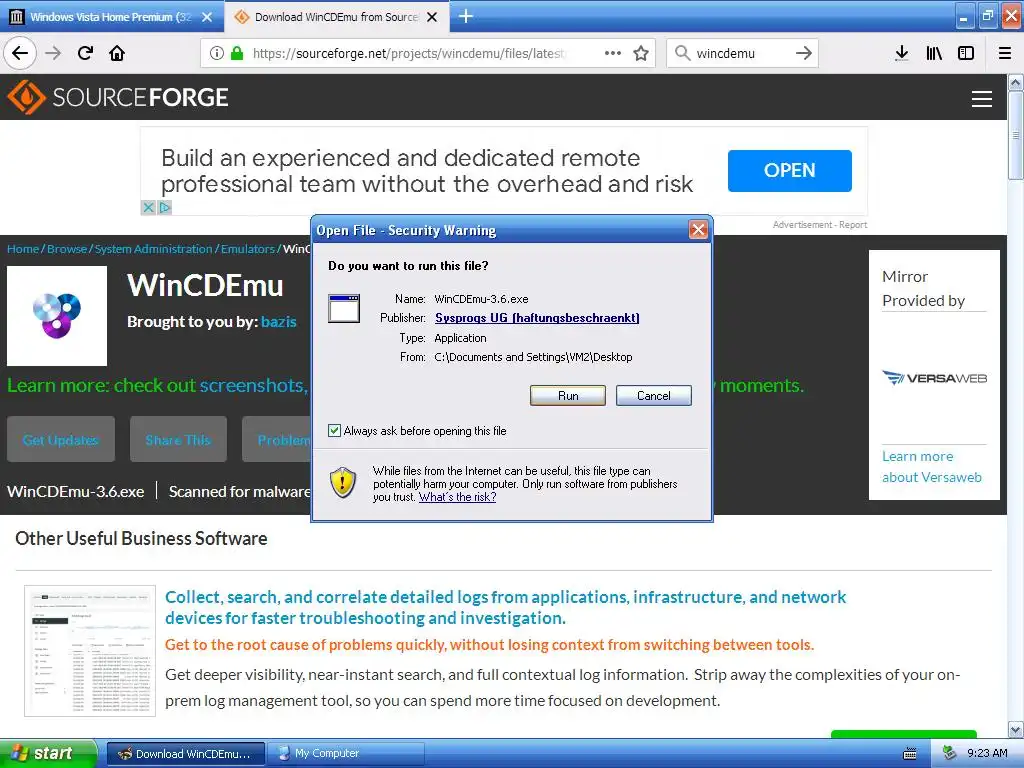Screen dimensions: 1024x768
Task: Close the Security Warning dialog
Action: [x=698, y=229]
